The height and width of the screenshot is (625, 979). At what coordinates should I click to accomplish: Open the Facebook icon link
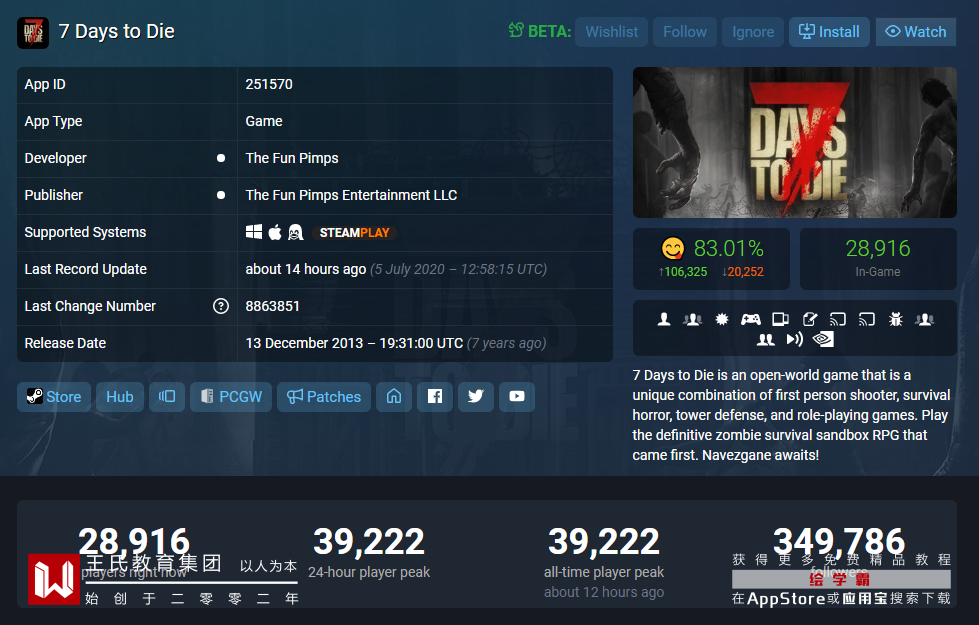(435, 396)
